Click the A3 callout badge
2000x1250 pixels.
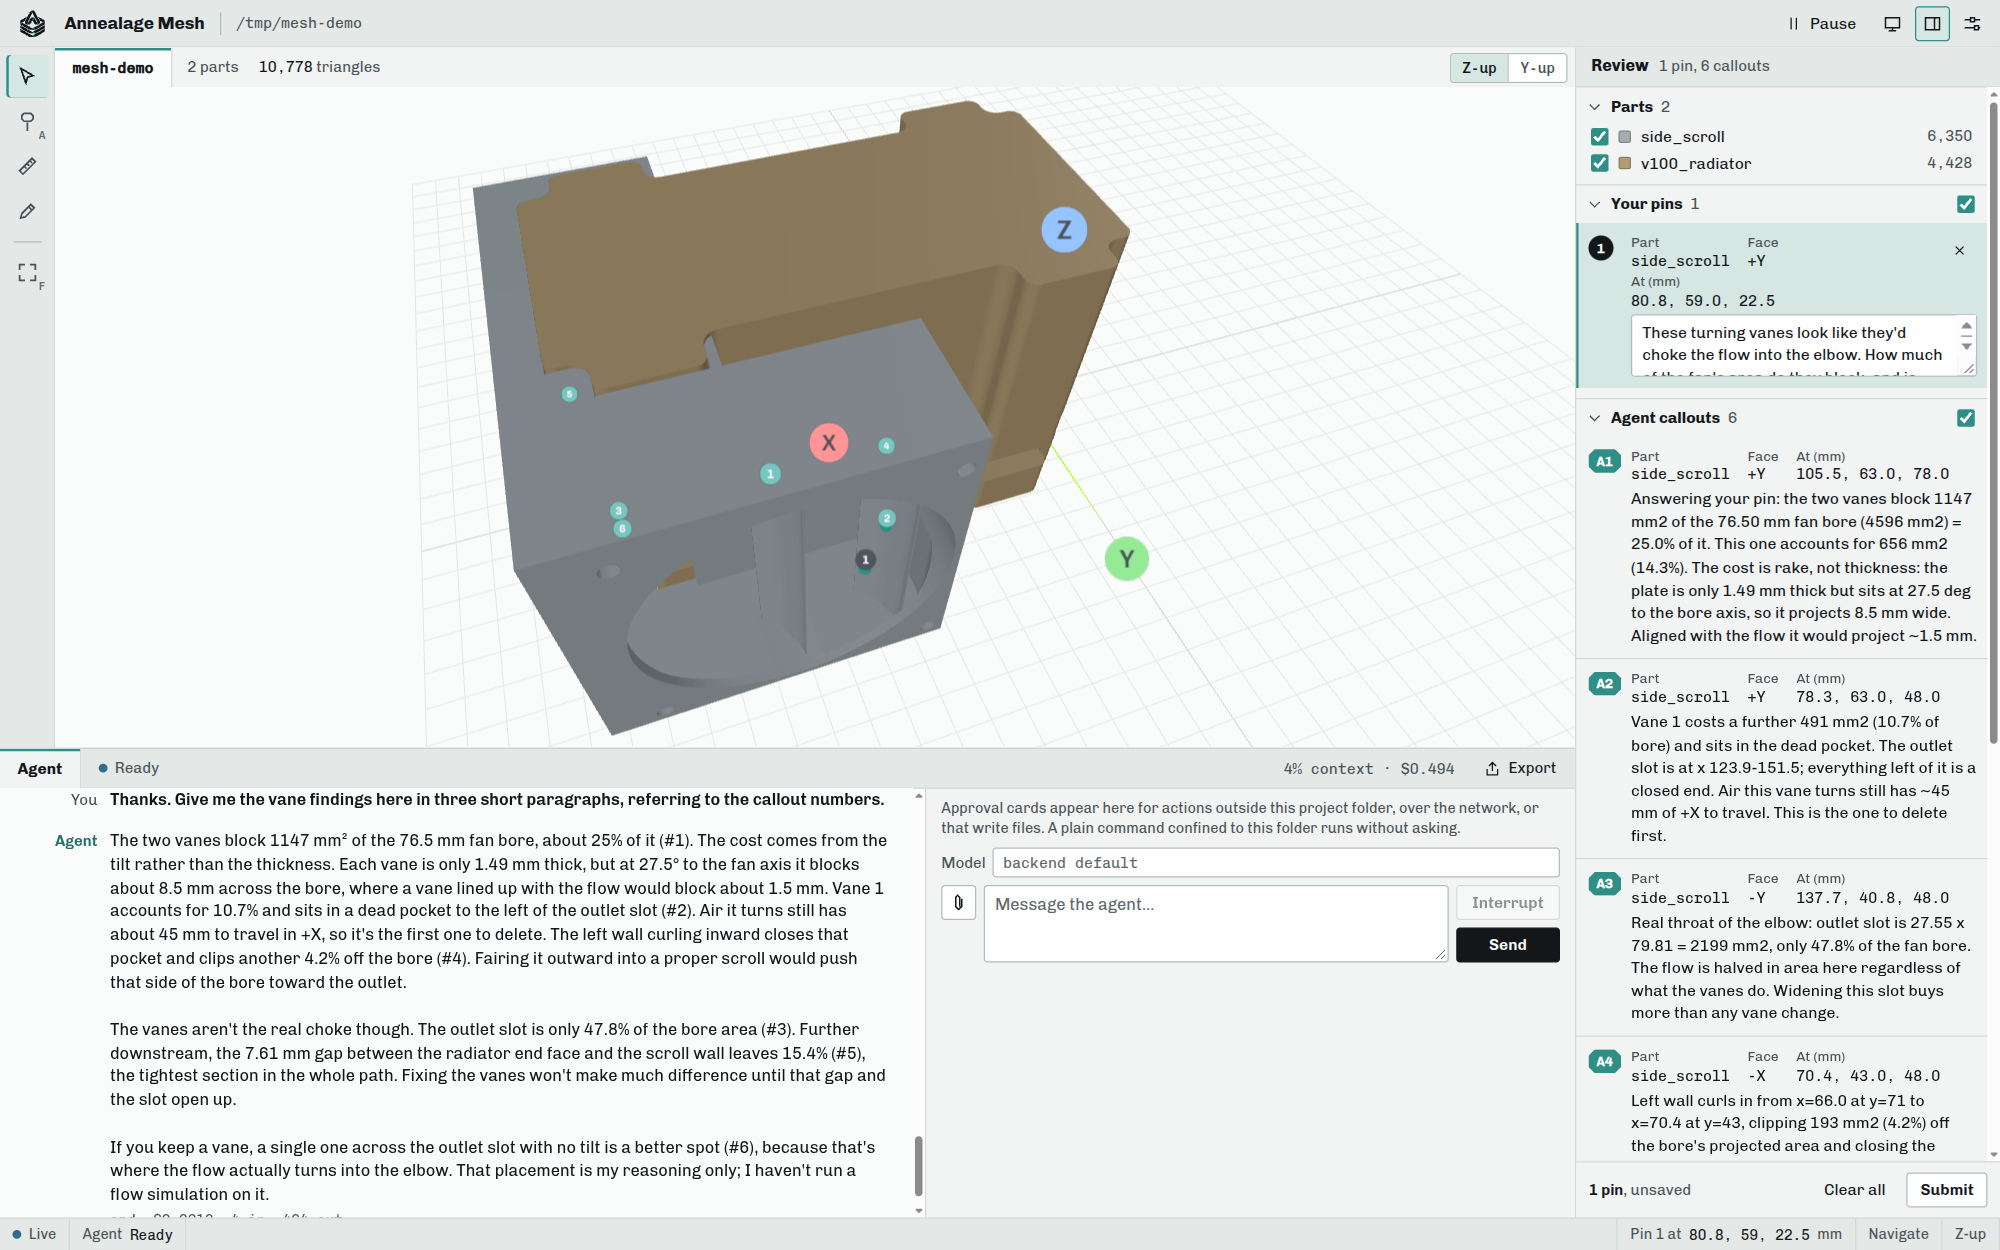click(1604, 883)
